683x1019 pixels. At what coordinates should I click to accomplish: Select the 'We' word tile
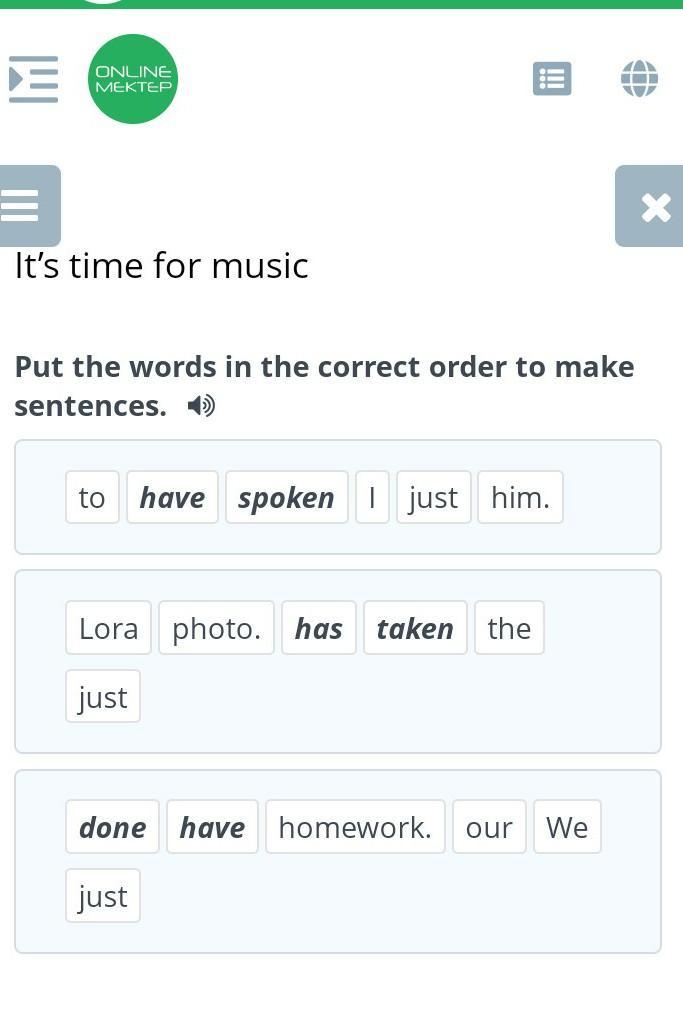567,827
